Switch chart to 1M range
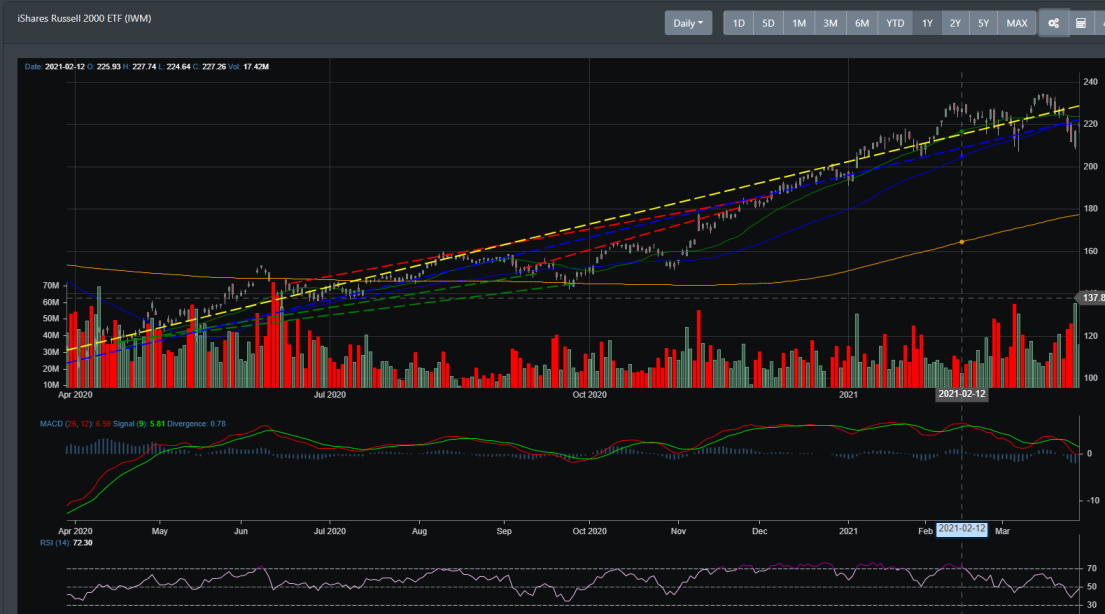 (x=799, y=23)
